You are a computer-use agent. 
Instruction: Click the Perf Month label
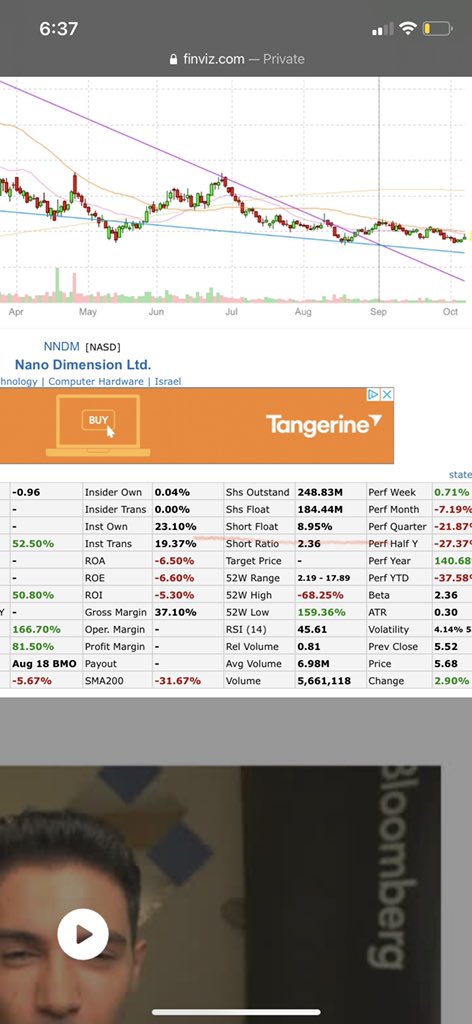click(394, 509)
